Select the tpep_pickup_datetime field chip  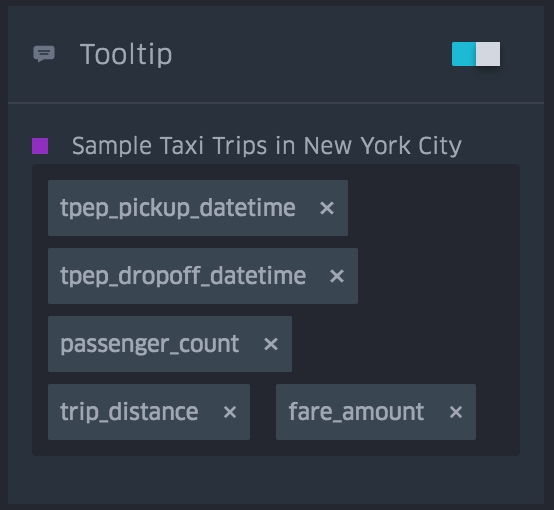coord(198,208)
